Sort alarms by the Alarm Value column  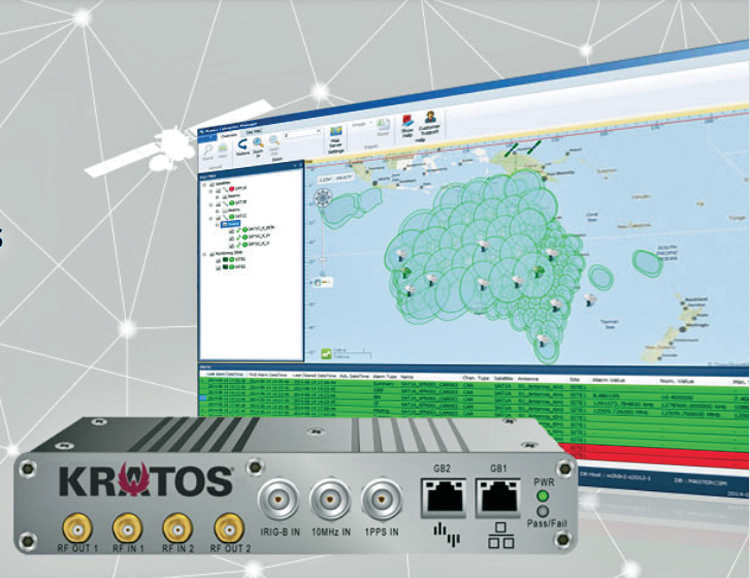pos(609,380)
